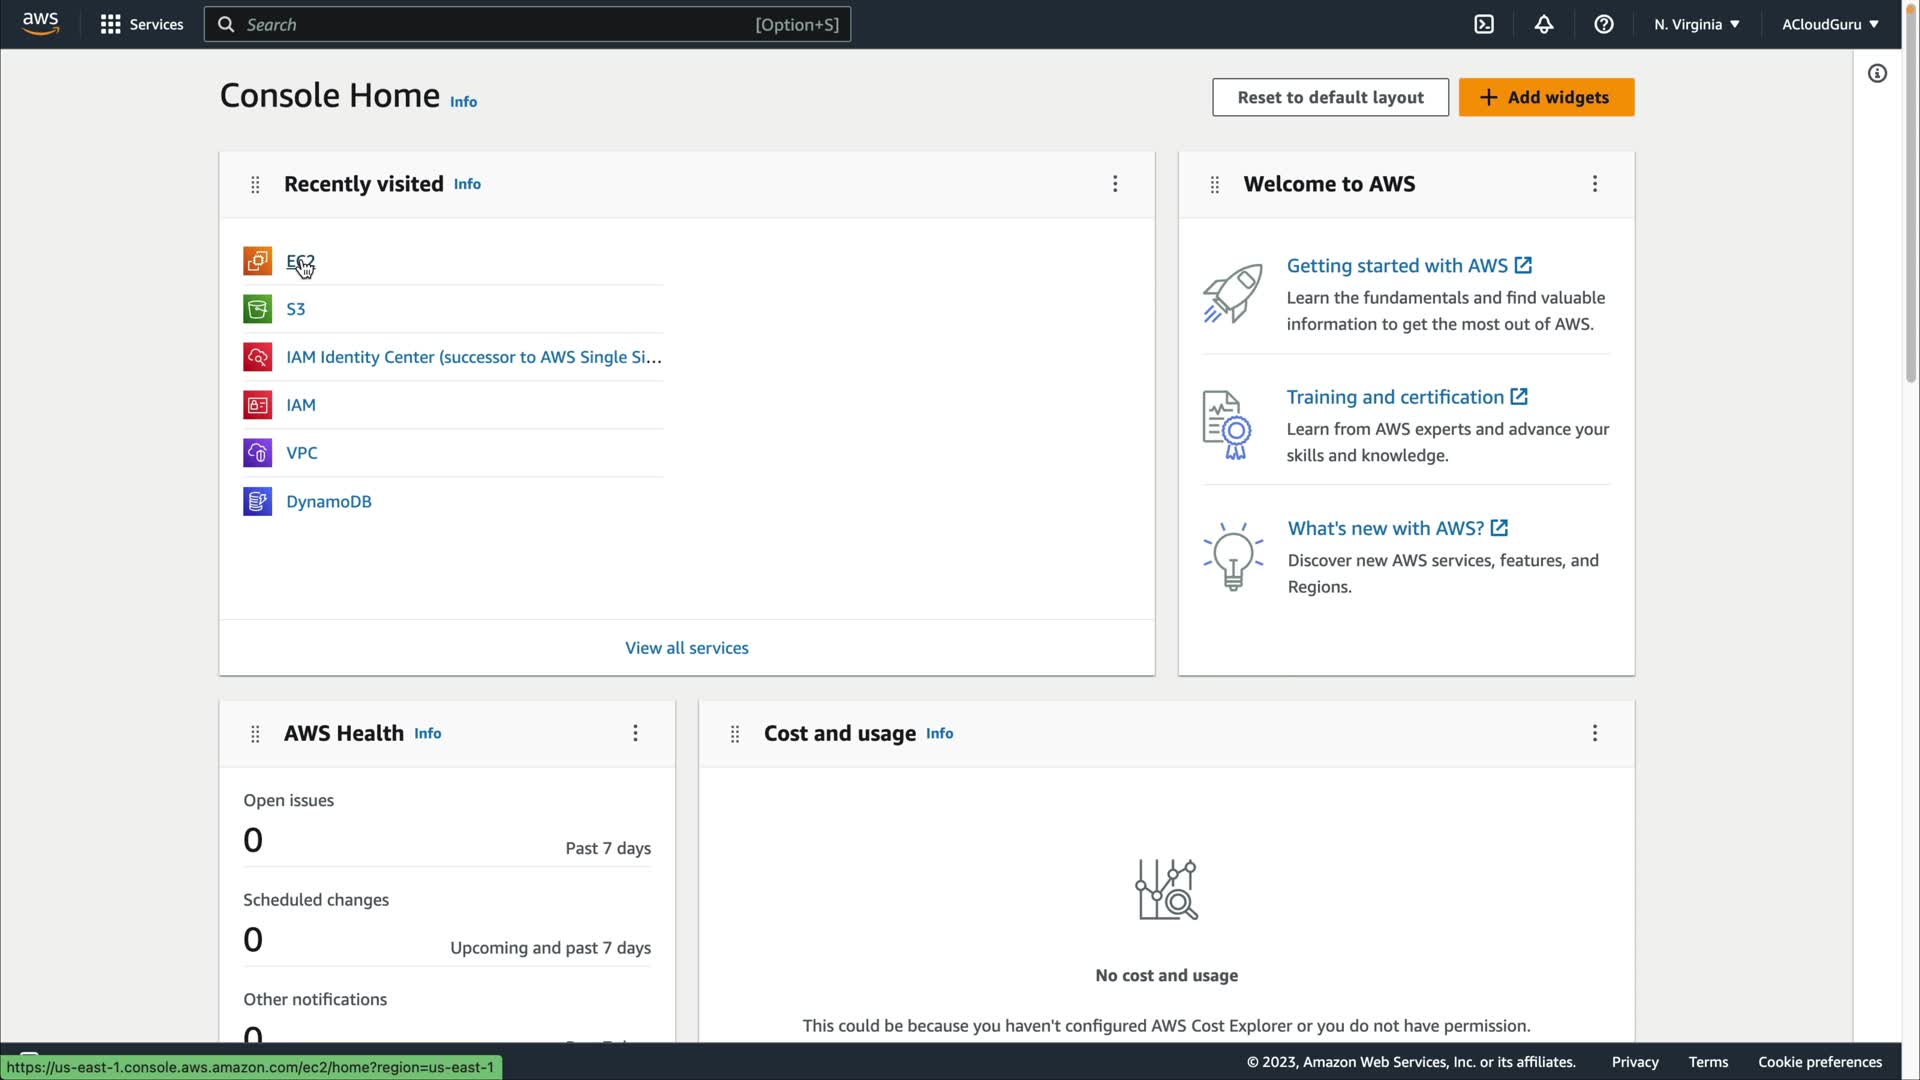1920x1080 pixels.
Task: Expand the N. Virginia region dropdown
Action: click(1697, 24)
